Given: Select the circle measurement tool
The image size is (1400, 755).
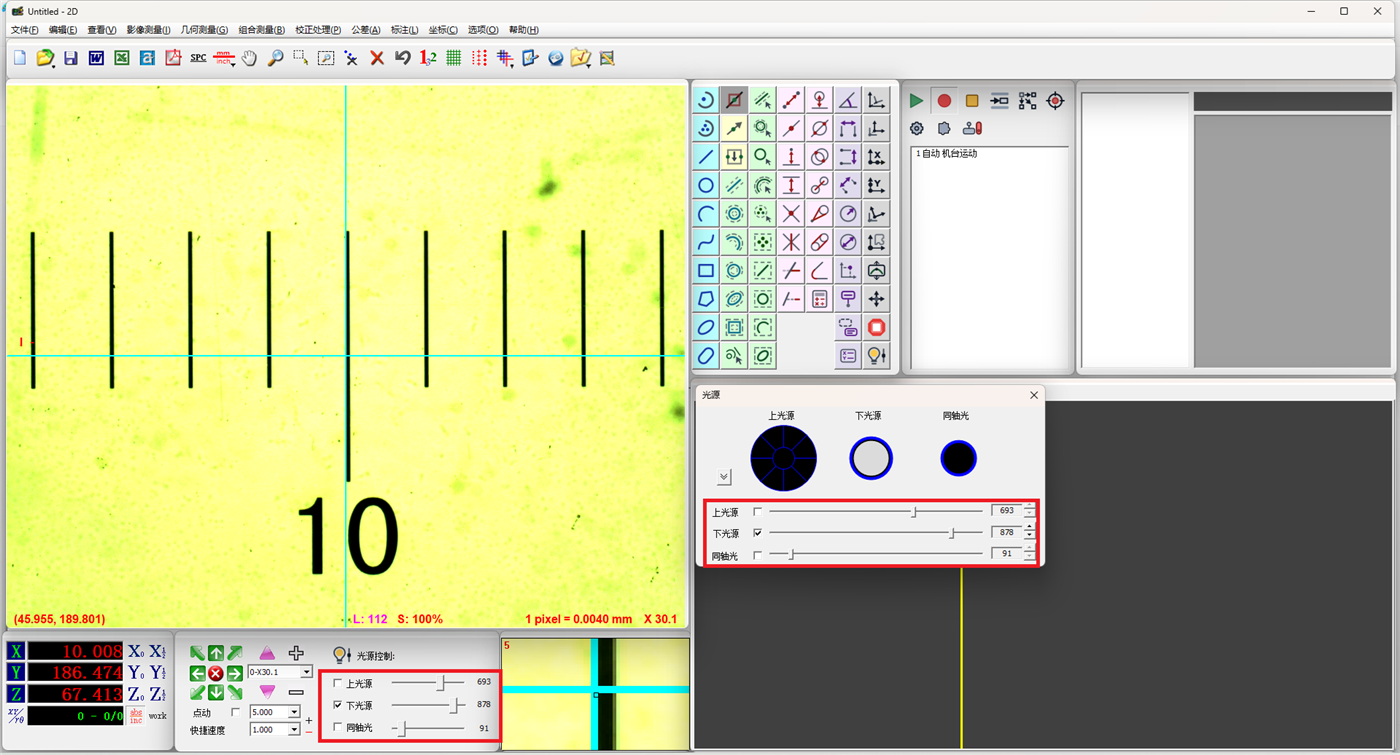Looking at the screenshot, I should (x=706, y=185).
